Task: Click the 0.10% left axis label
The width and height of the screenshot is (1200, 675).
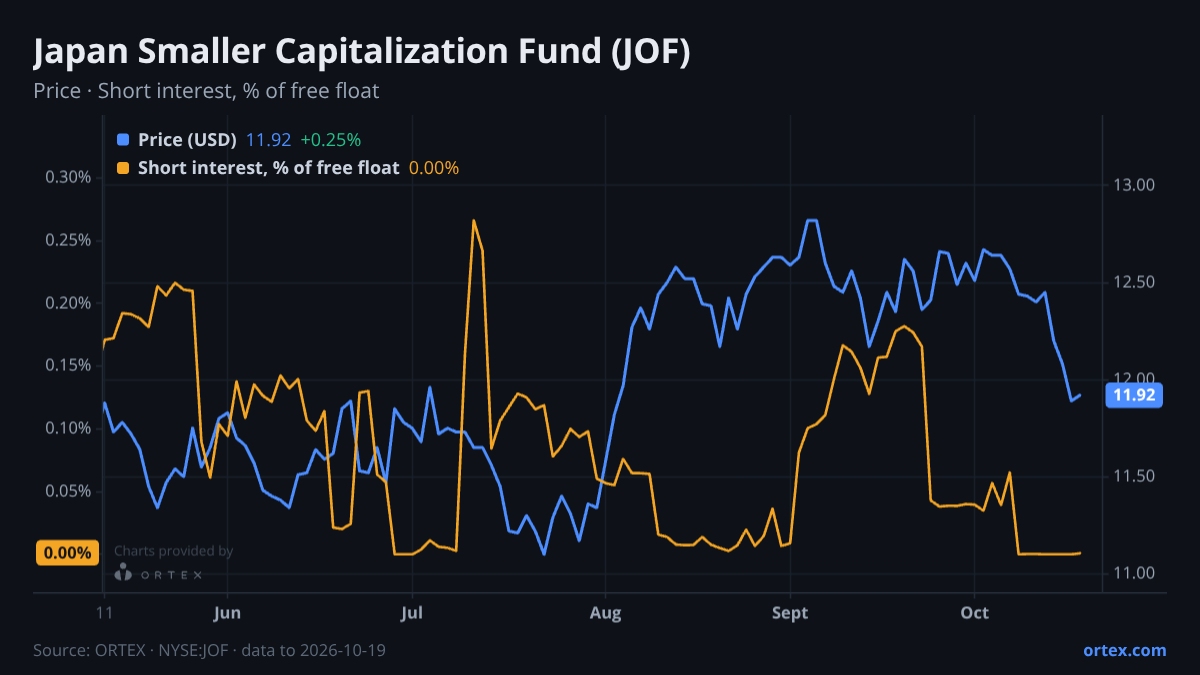Action: pos(68,428)
